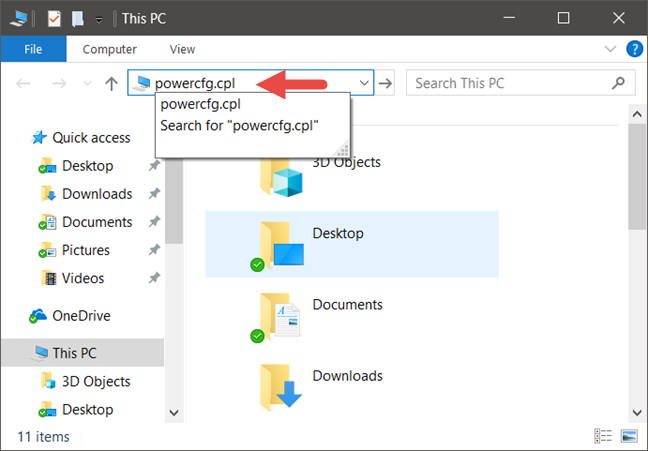Select the Desktop folder in main pane
Screen dimensions: 648x451
click(352, 244)
